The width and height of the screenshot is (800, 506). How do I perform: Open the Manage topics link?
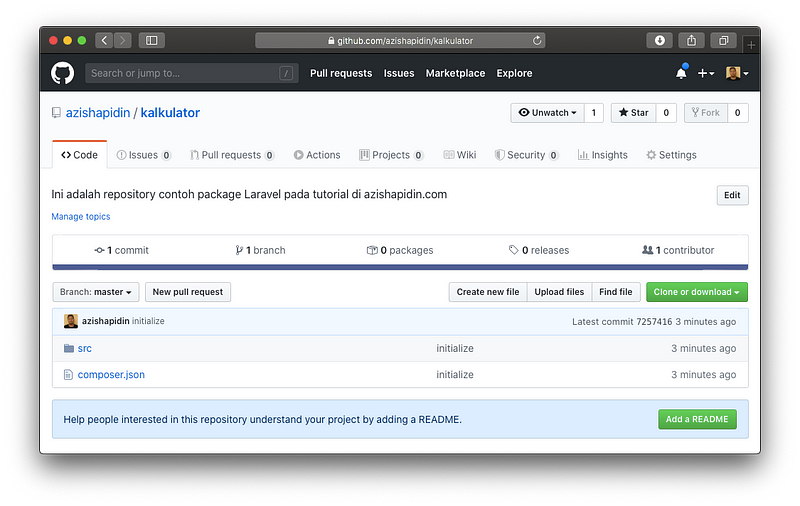point(81,216)
